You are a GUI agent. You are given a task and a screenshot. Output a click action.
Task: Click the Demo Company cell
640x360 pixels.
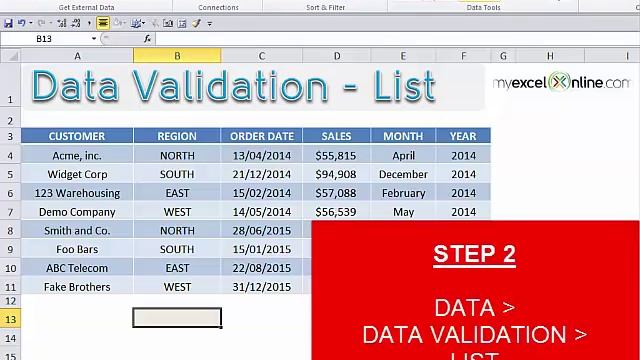point(77,212)
